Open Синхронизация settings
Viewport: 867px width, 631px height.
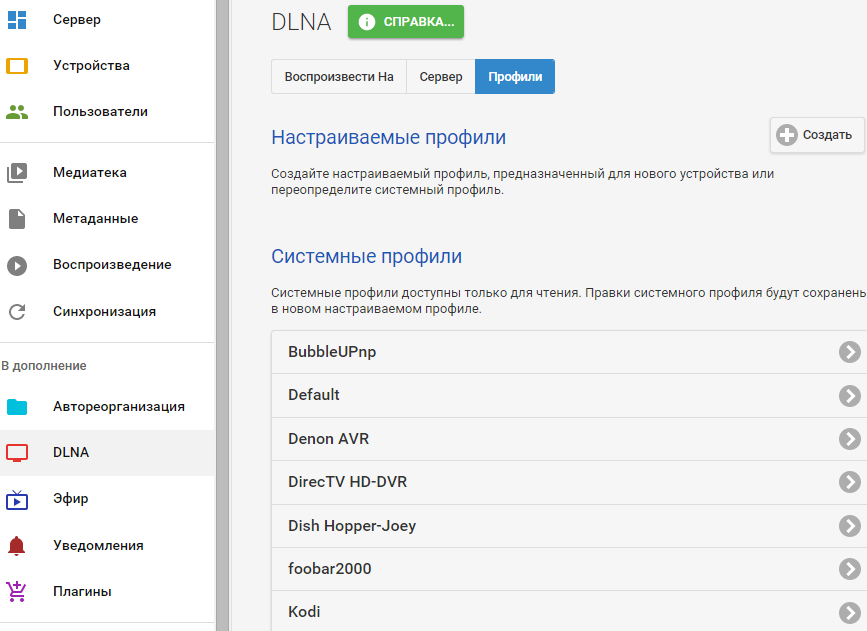[105, 312]
